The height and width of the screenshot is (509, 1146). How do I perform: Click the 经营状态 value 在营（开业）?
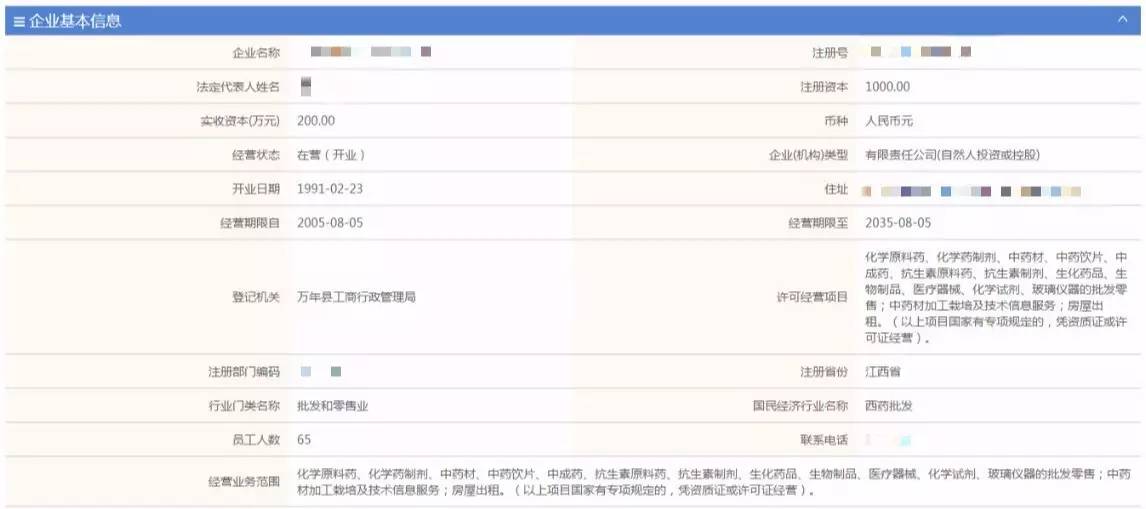(331, 155)
